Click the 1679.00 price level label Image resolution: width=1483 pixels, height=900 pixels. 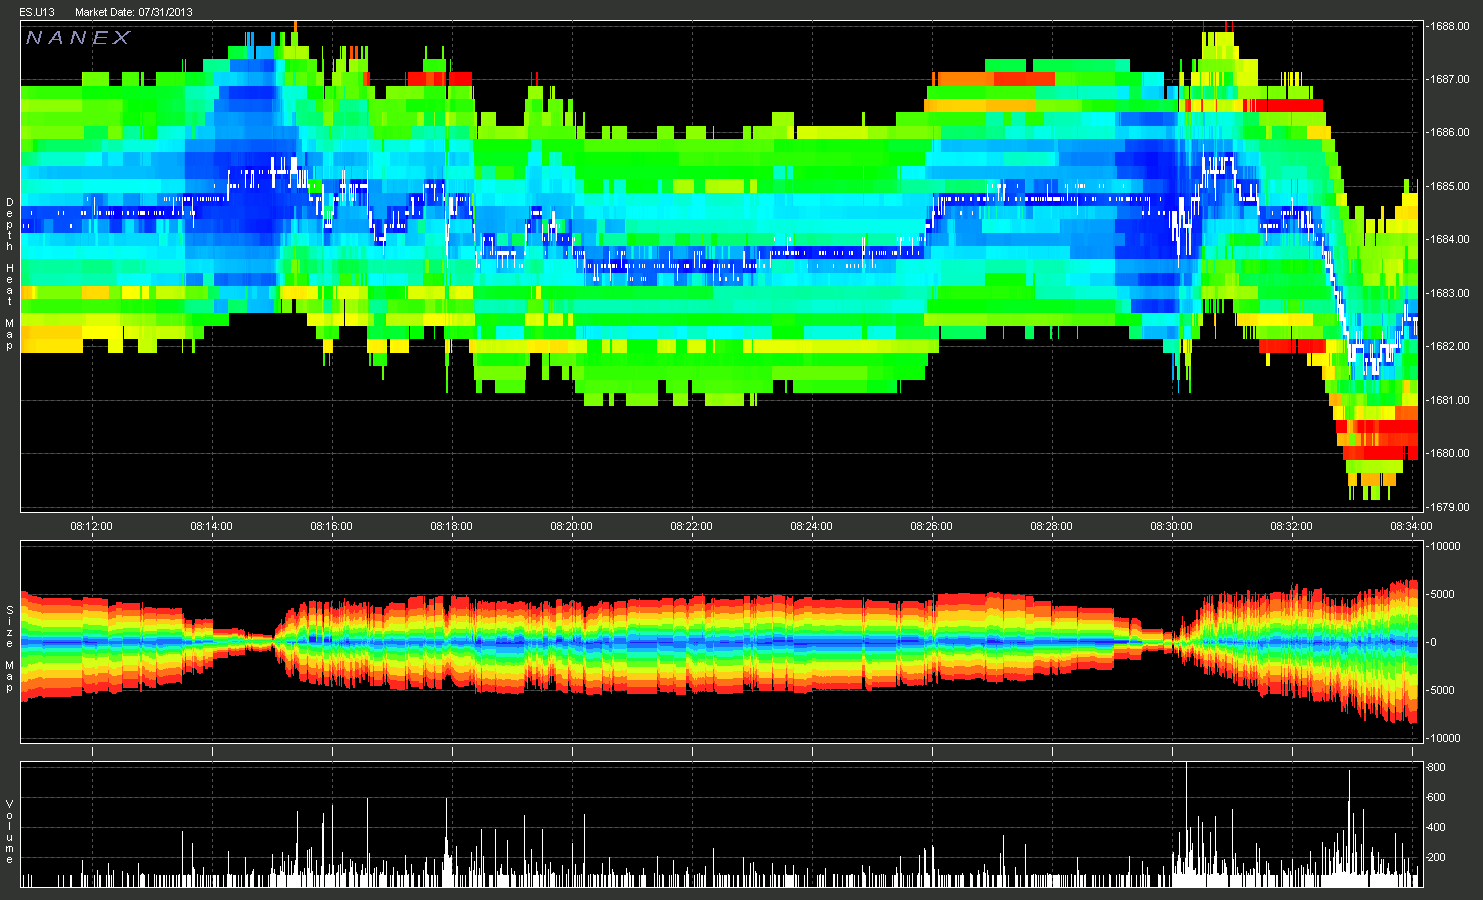(x=1449, y=507)
